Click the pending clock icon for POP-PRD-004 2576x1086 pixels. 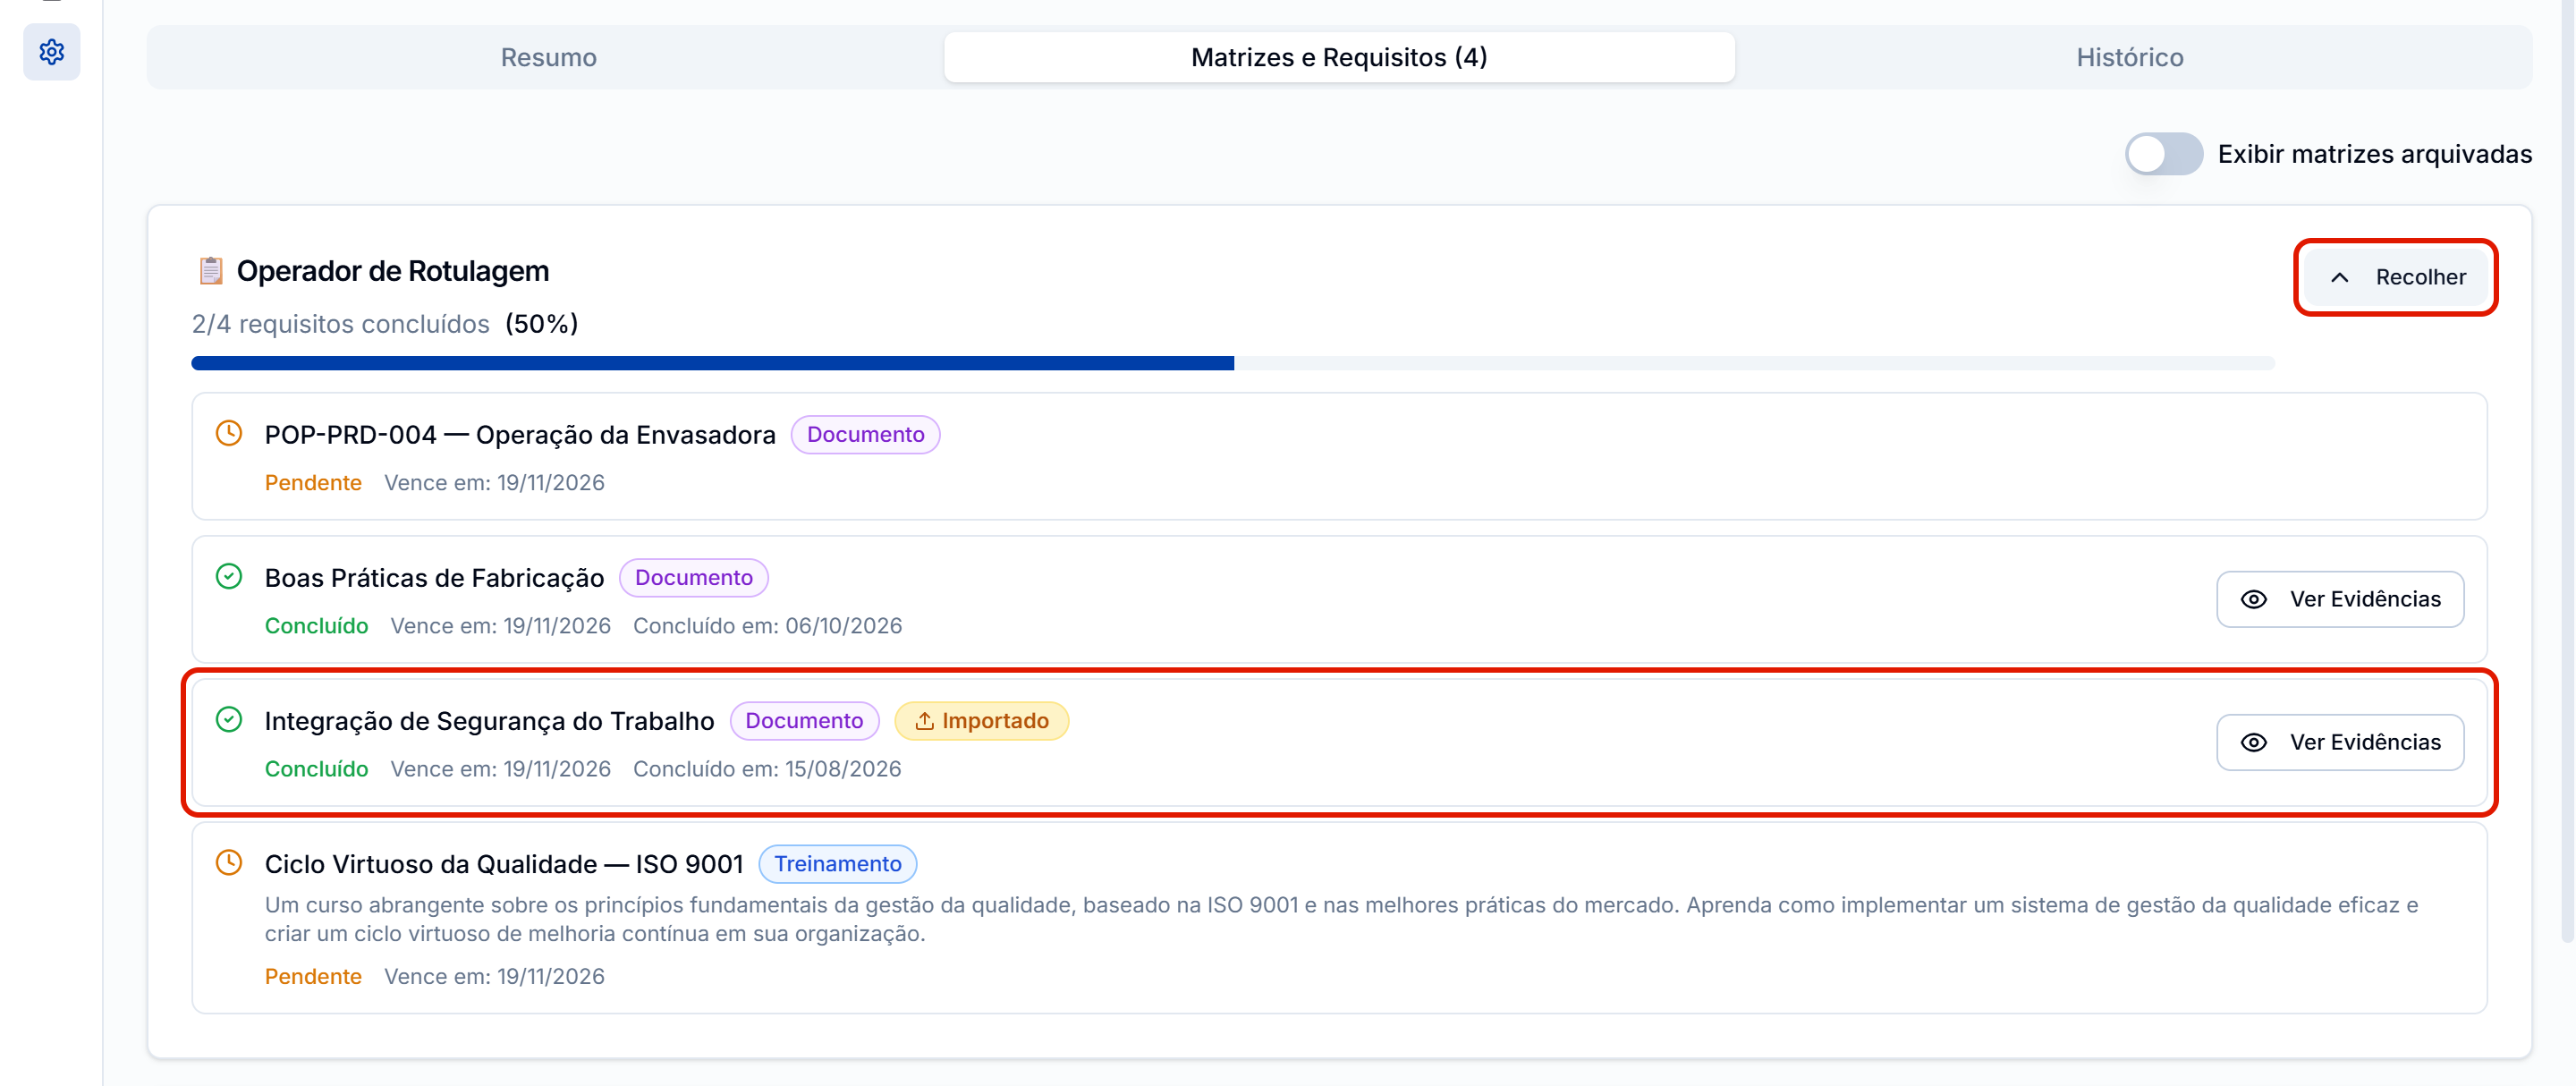(229, 433)
